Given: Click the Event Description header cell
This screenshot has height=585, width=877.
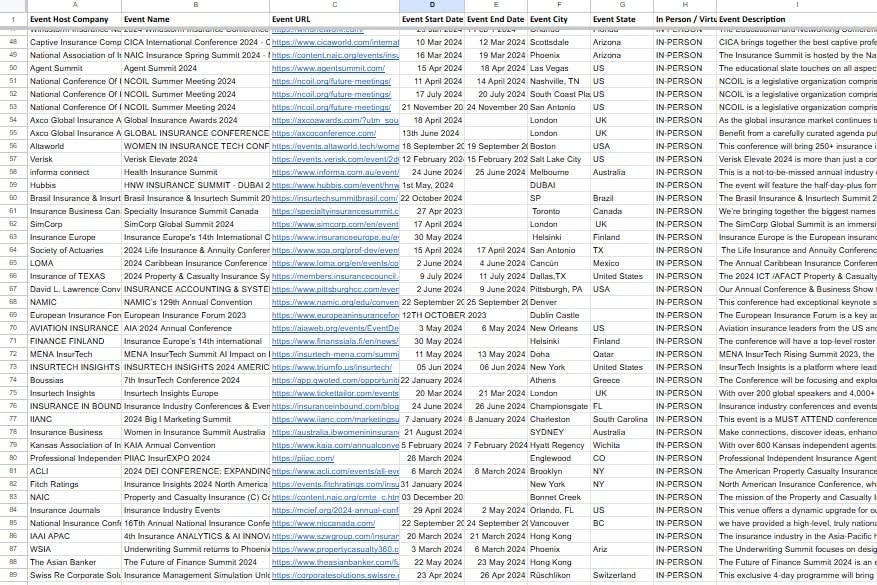Looking at the screenshot, I should [x=796, y=19].
